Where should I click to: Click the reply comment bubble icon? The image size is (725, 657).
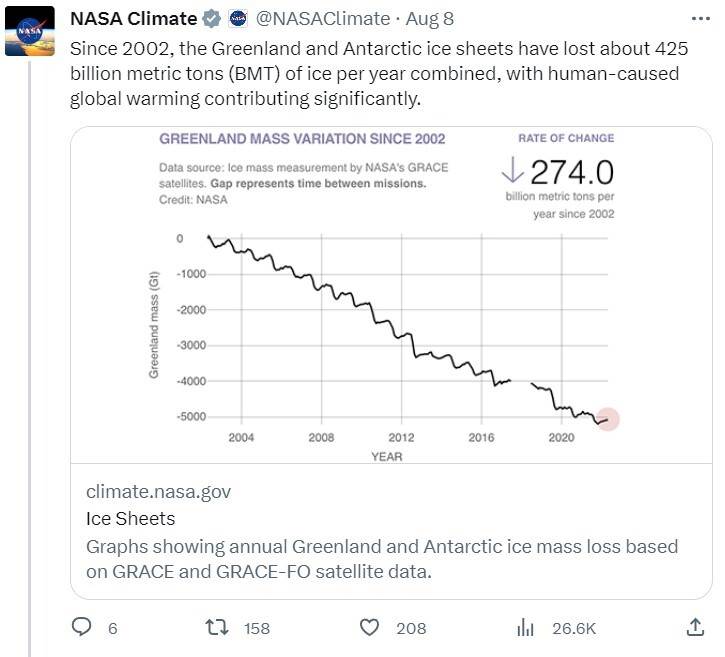tap(83, 627)
